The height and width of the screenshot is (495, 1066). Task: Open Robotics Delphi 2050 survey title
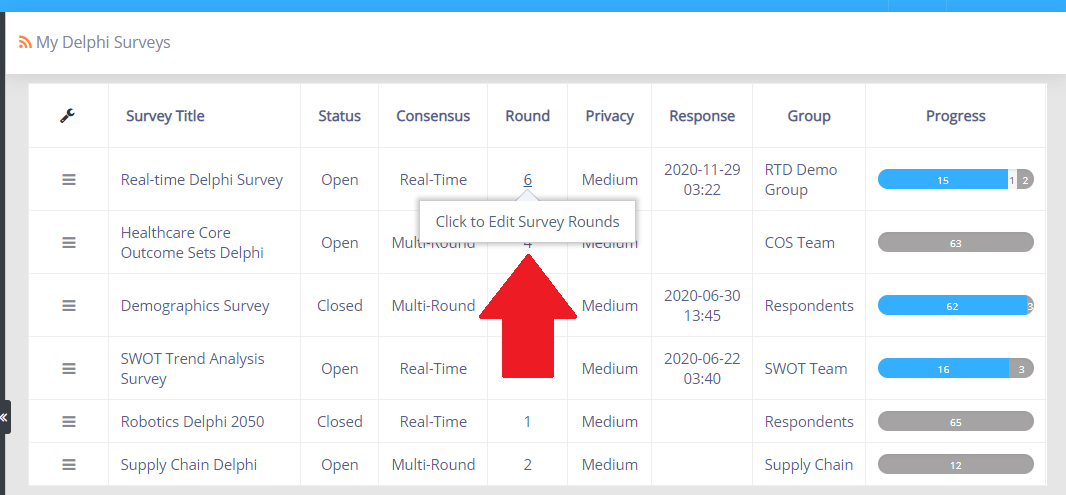[192, 422]
